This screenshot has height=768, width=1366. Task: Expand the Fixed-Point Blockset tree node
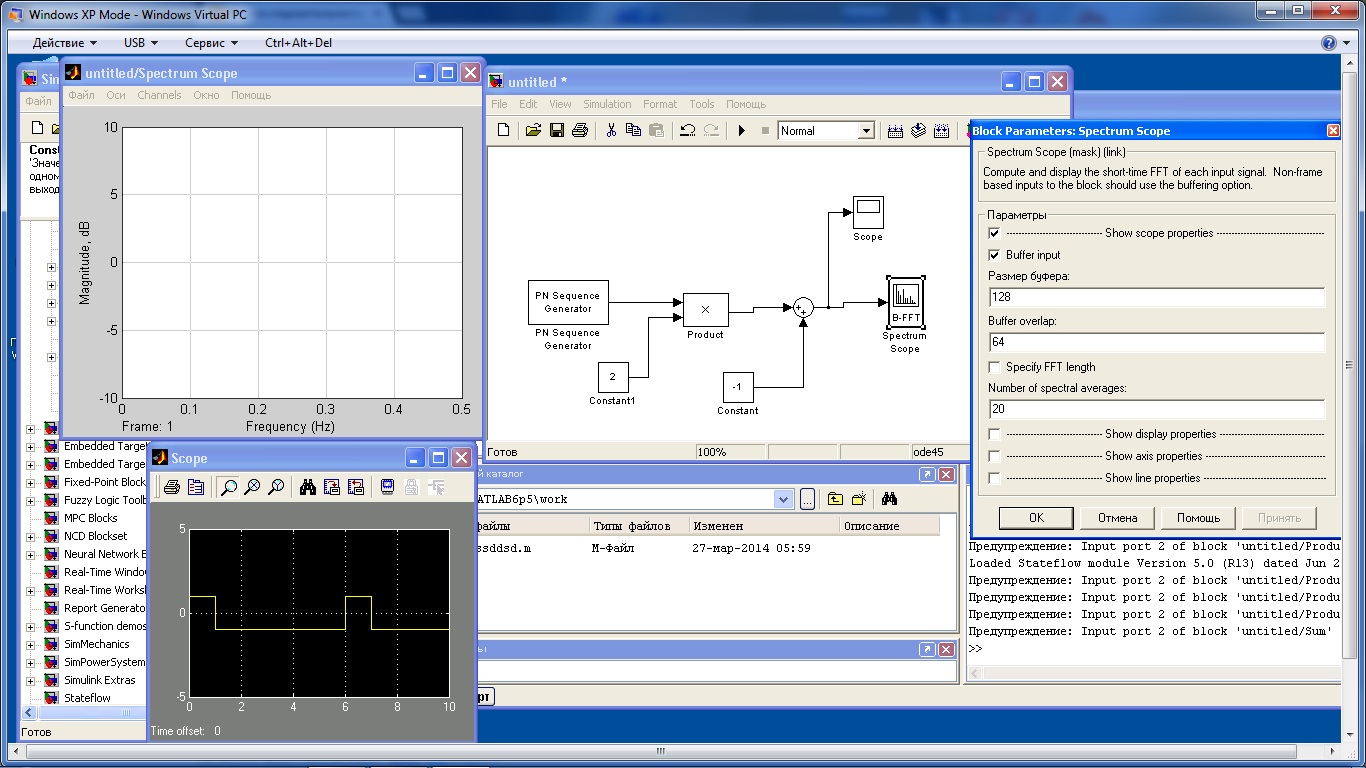[x=30, y=482]
